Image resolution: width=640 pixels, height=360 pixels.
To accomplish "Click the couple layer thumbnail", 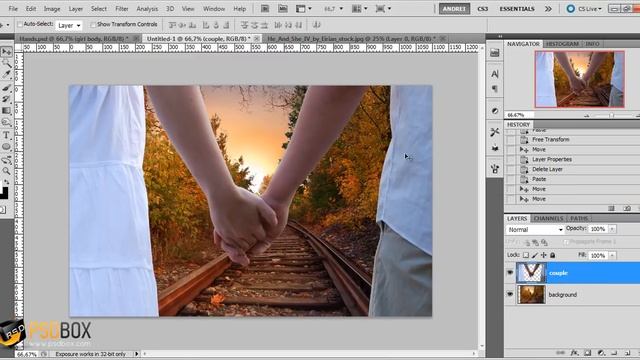I will click(531, 273).
